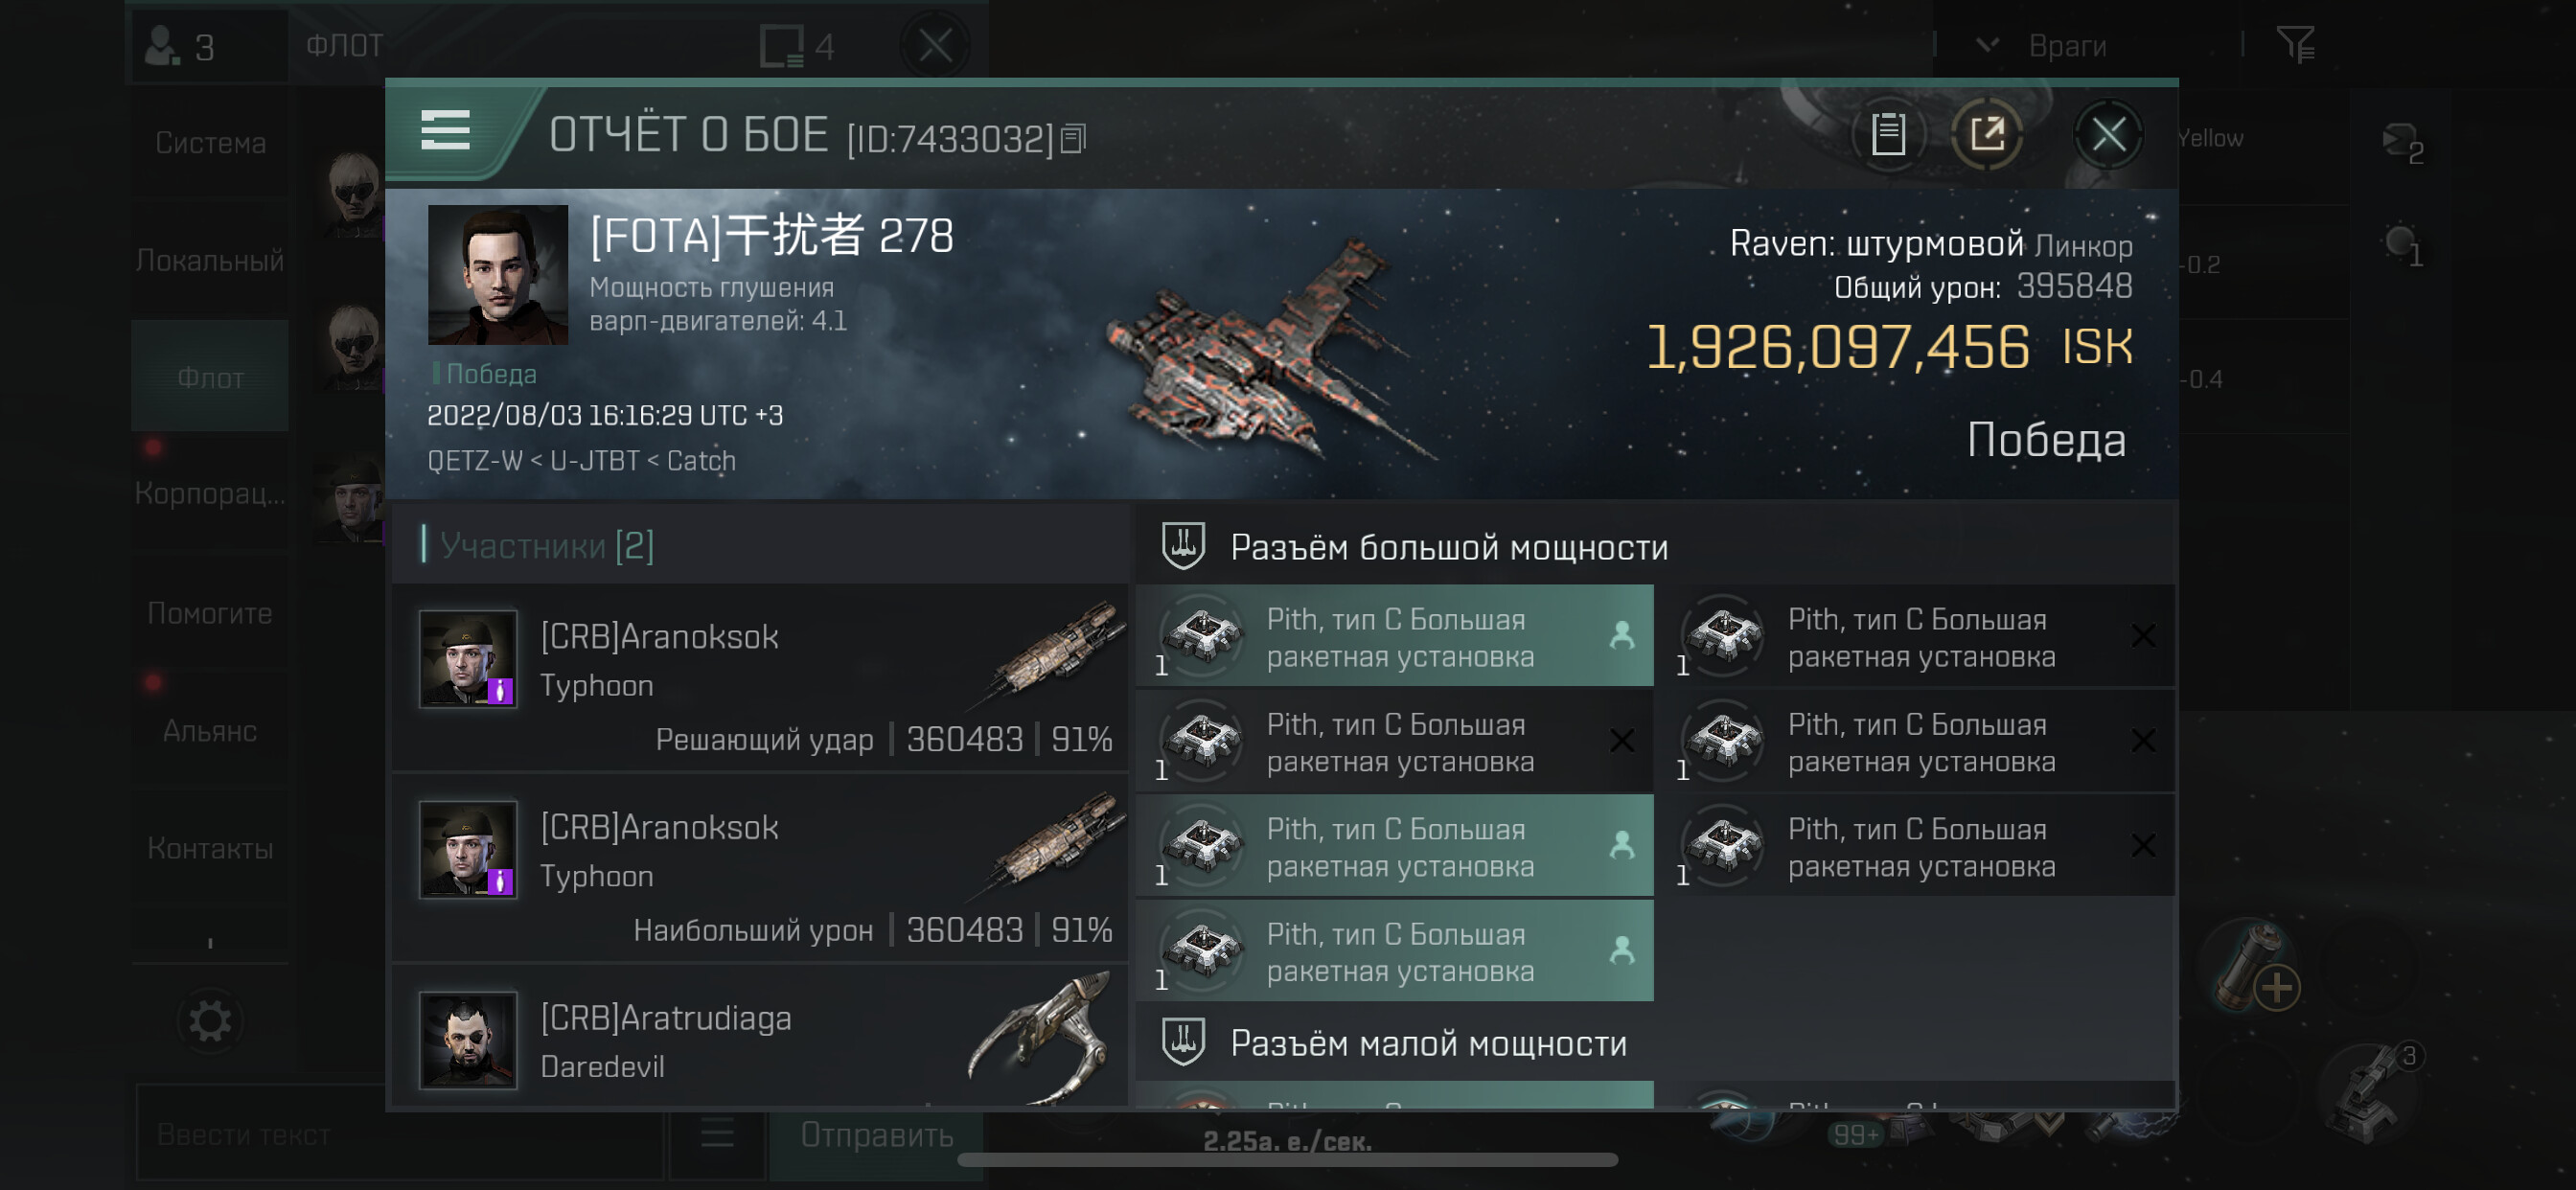This screenshot has width=2576, height=1190.
Task: Send the message with Отправить button
Action: click(x=876, y=1135)
